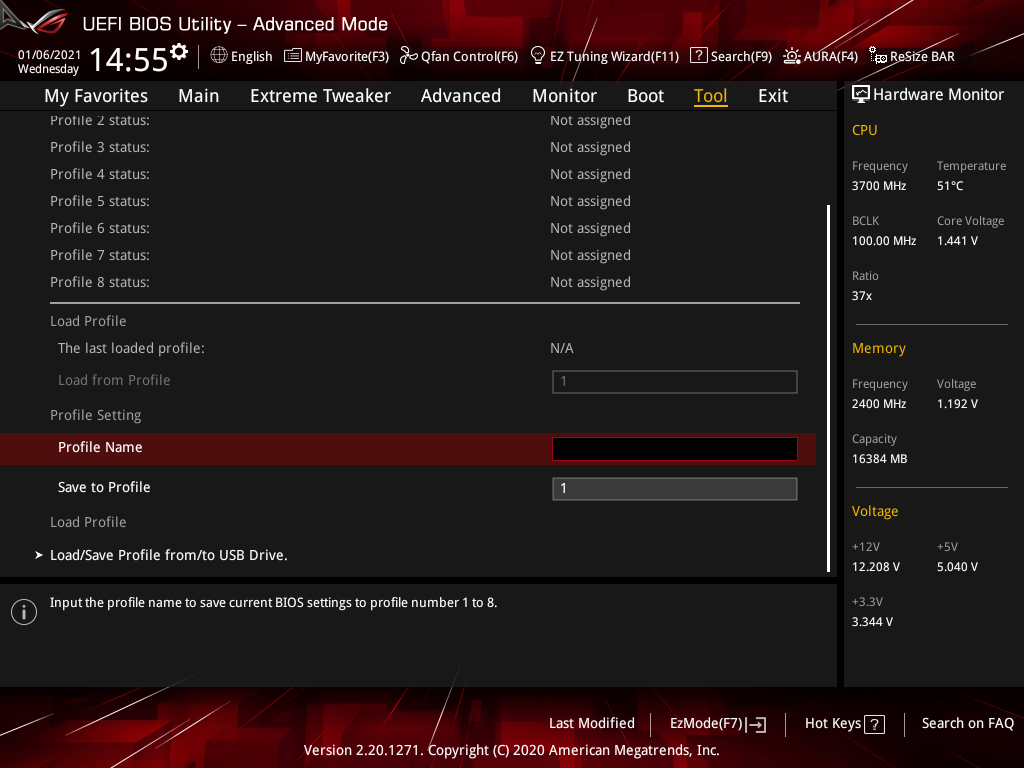Click the Hardware Monitor display icon
Image resolution: width=1024 pixels, height=768 pixels.
[861, 95]
